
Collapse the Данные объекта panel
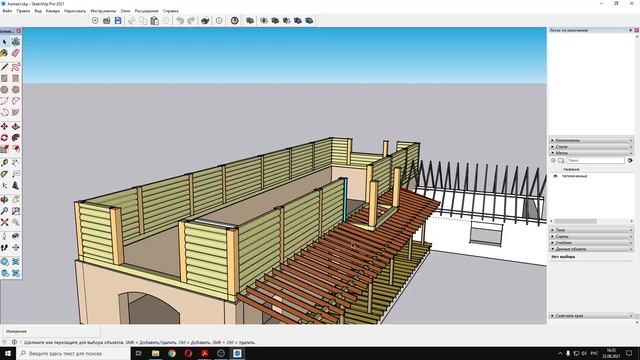tap(591, 248)
